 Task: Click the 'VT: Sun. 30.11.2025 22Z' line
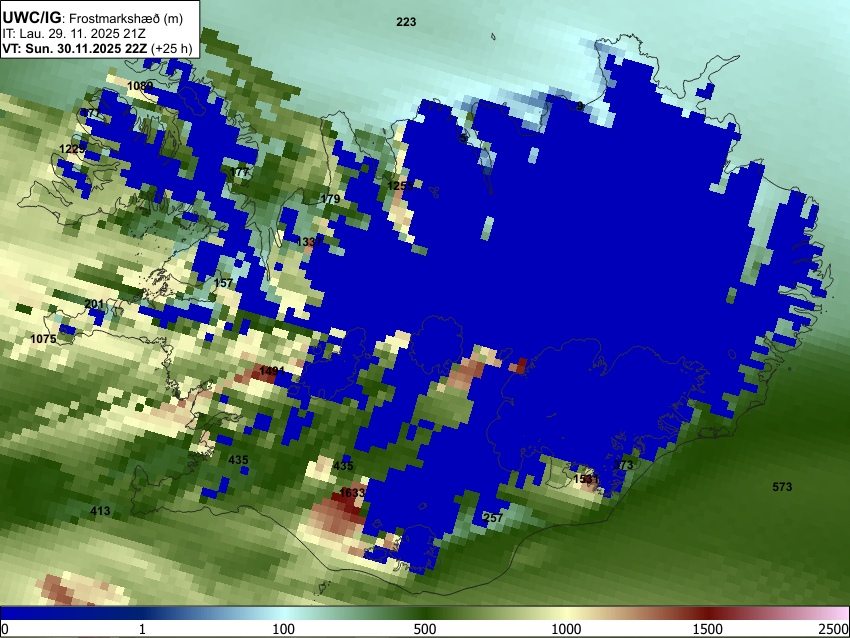point(74,48)
